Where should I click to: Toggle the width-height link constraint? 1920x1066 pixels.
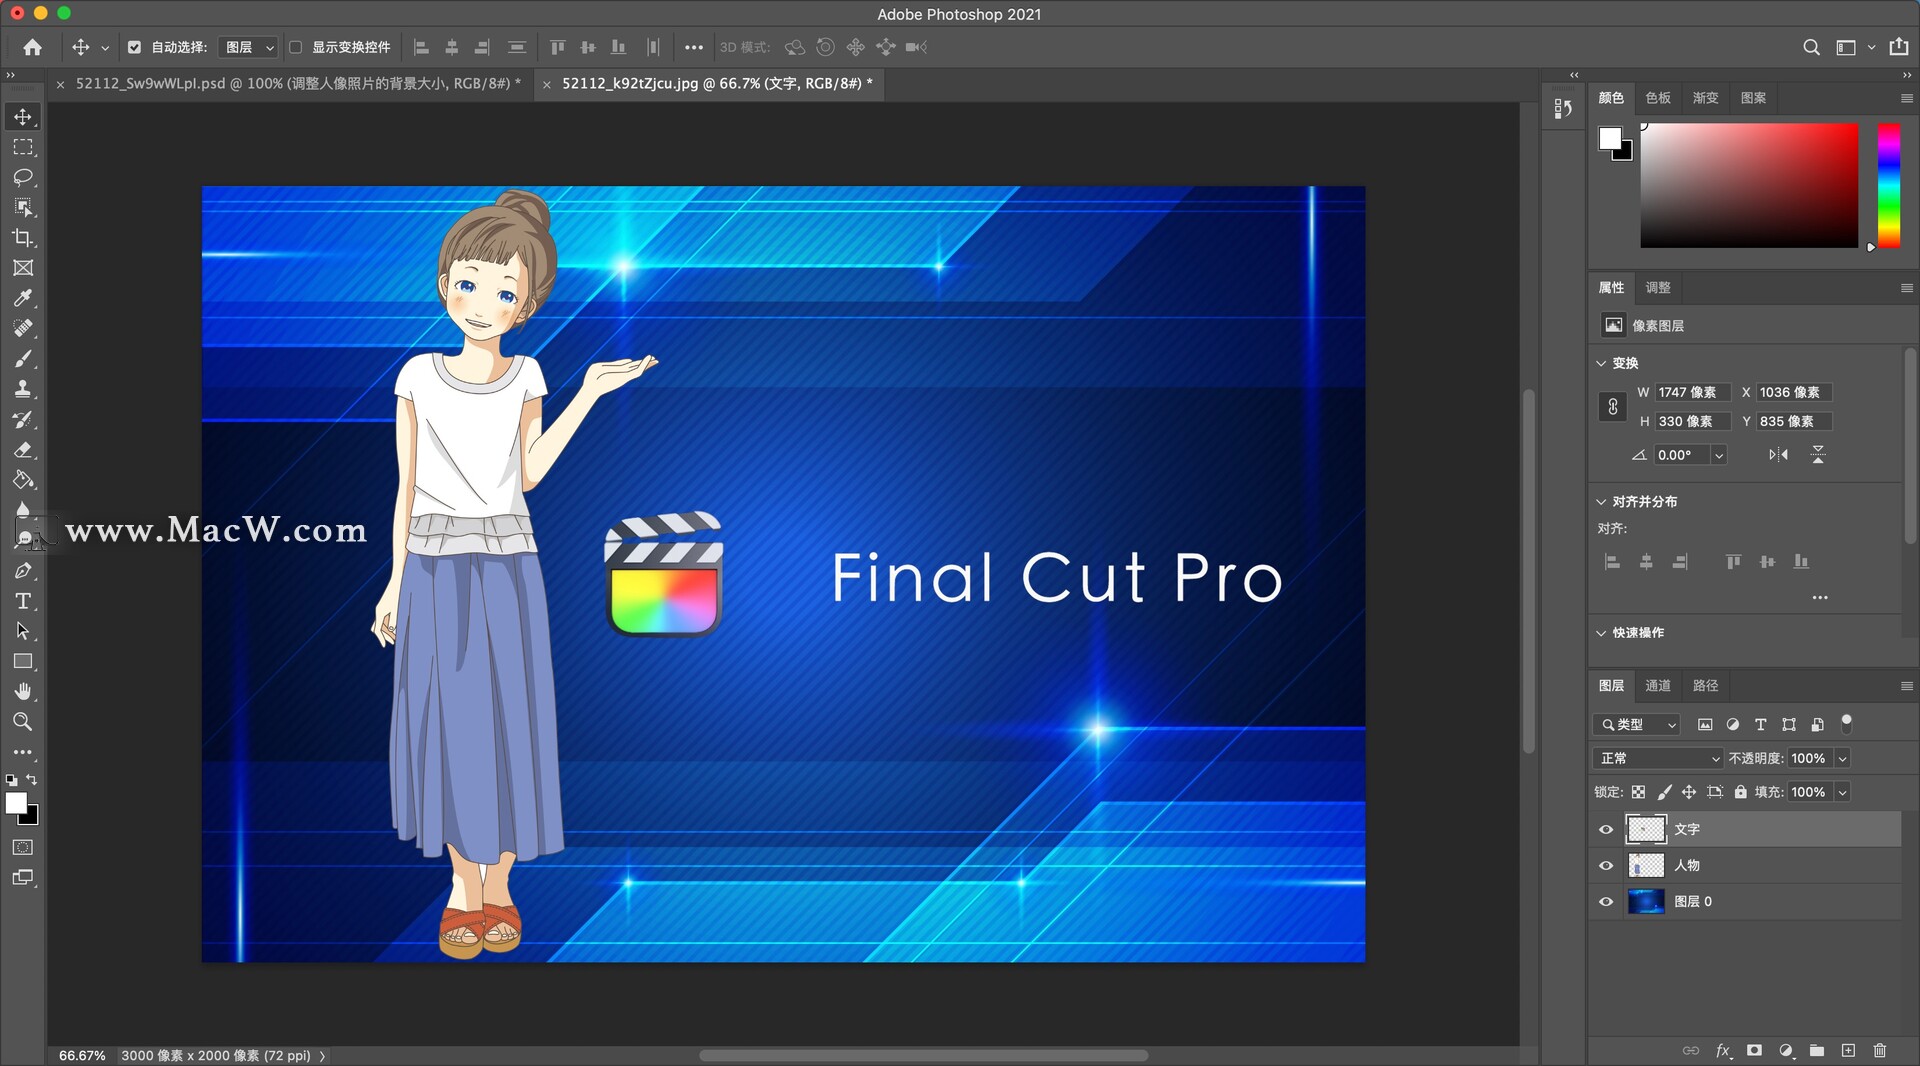coord(1612,407)
